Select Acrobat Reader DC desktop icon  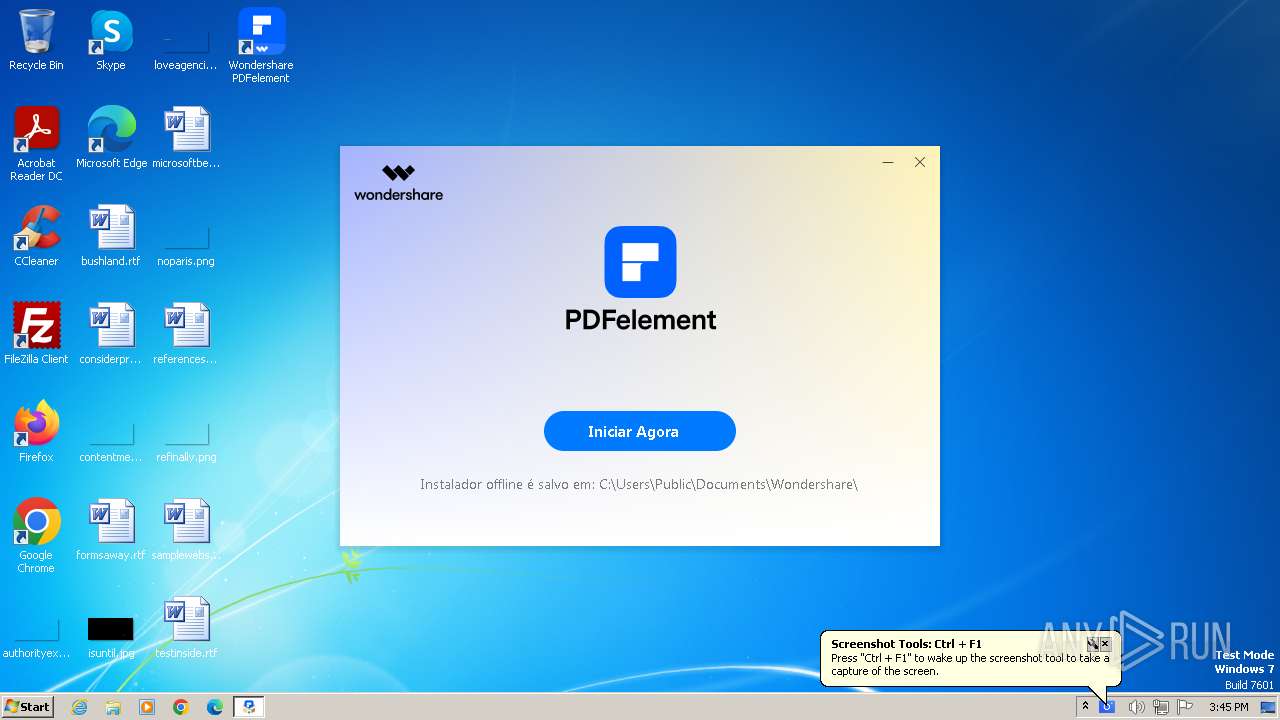tap(36, 144)
